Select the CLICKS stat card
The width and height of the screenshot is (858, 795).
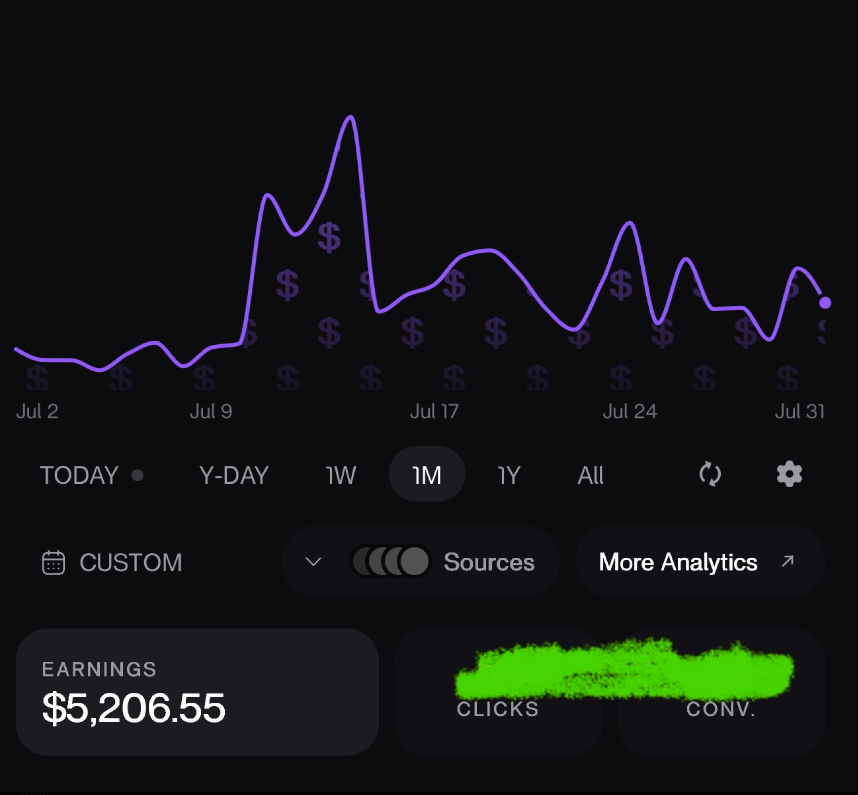click(x=498, y=692)
